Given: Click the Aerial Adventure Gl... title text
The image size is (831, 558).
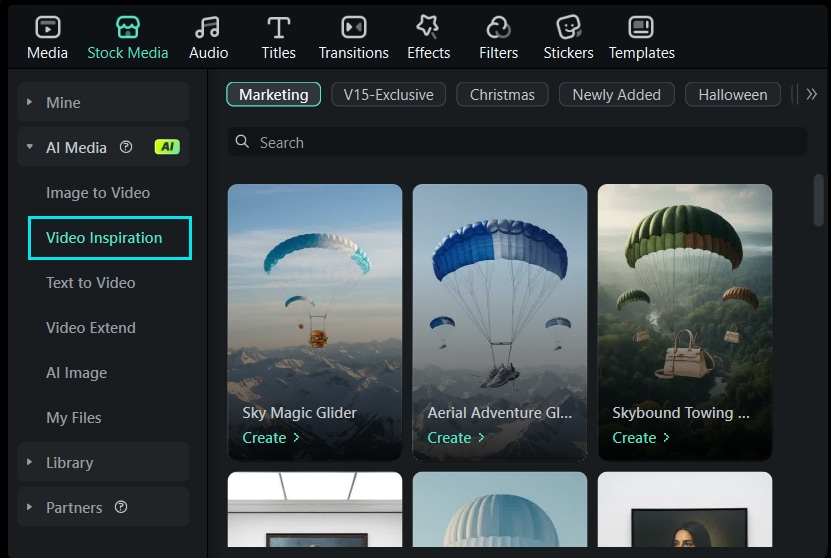Looking at the screenshot, I should [500, 412].
